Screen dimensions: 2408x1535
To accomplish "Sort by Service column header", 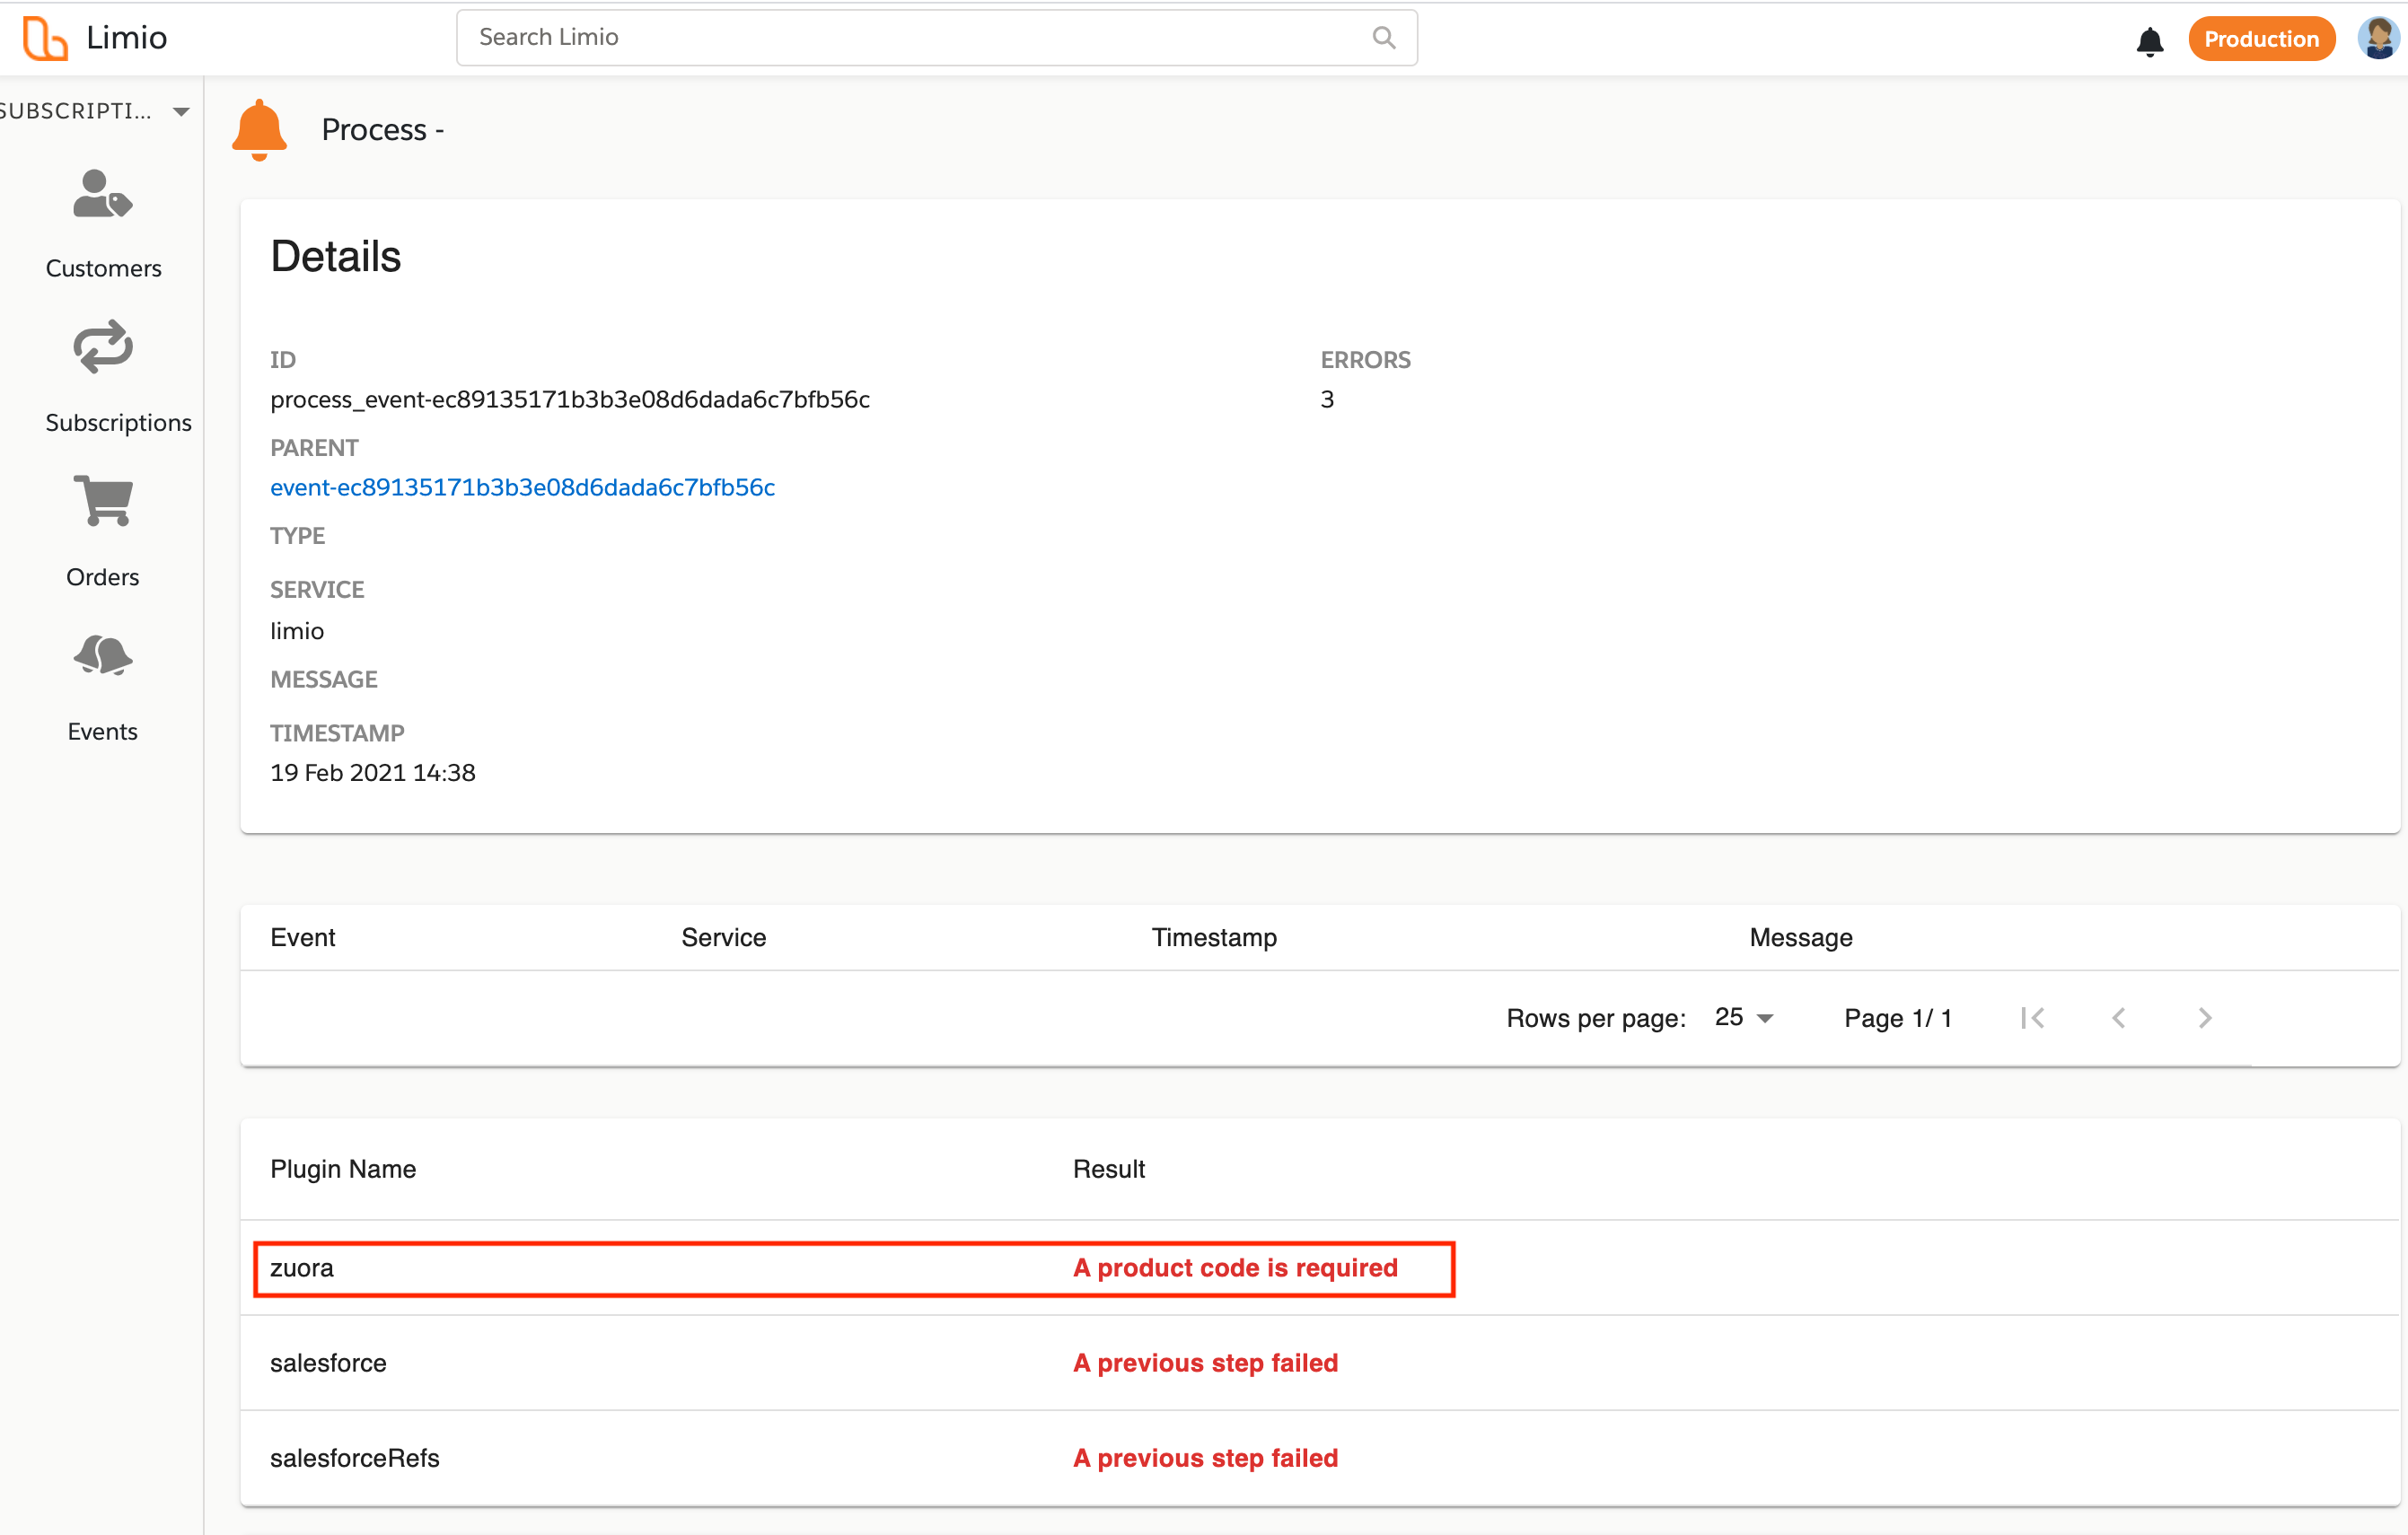I will tap(723, 938).
